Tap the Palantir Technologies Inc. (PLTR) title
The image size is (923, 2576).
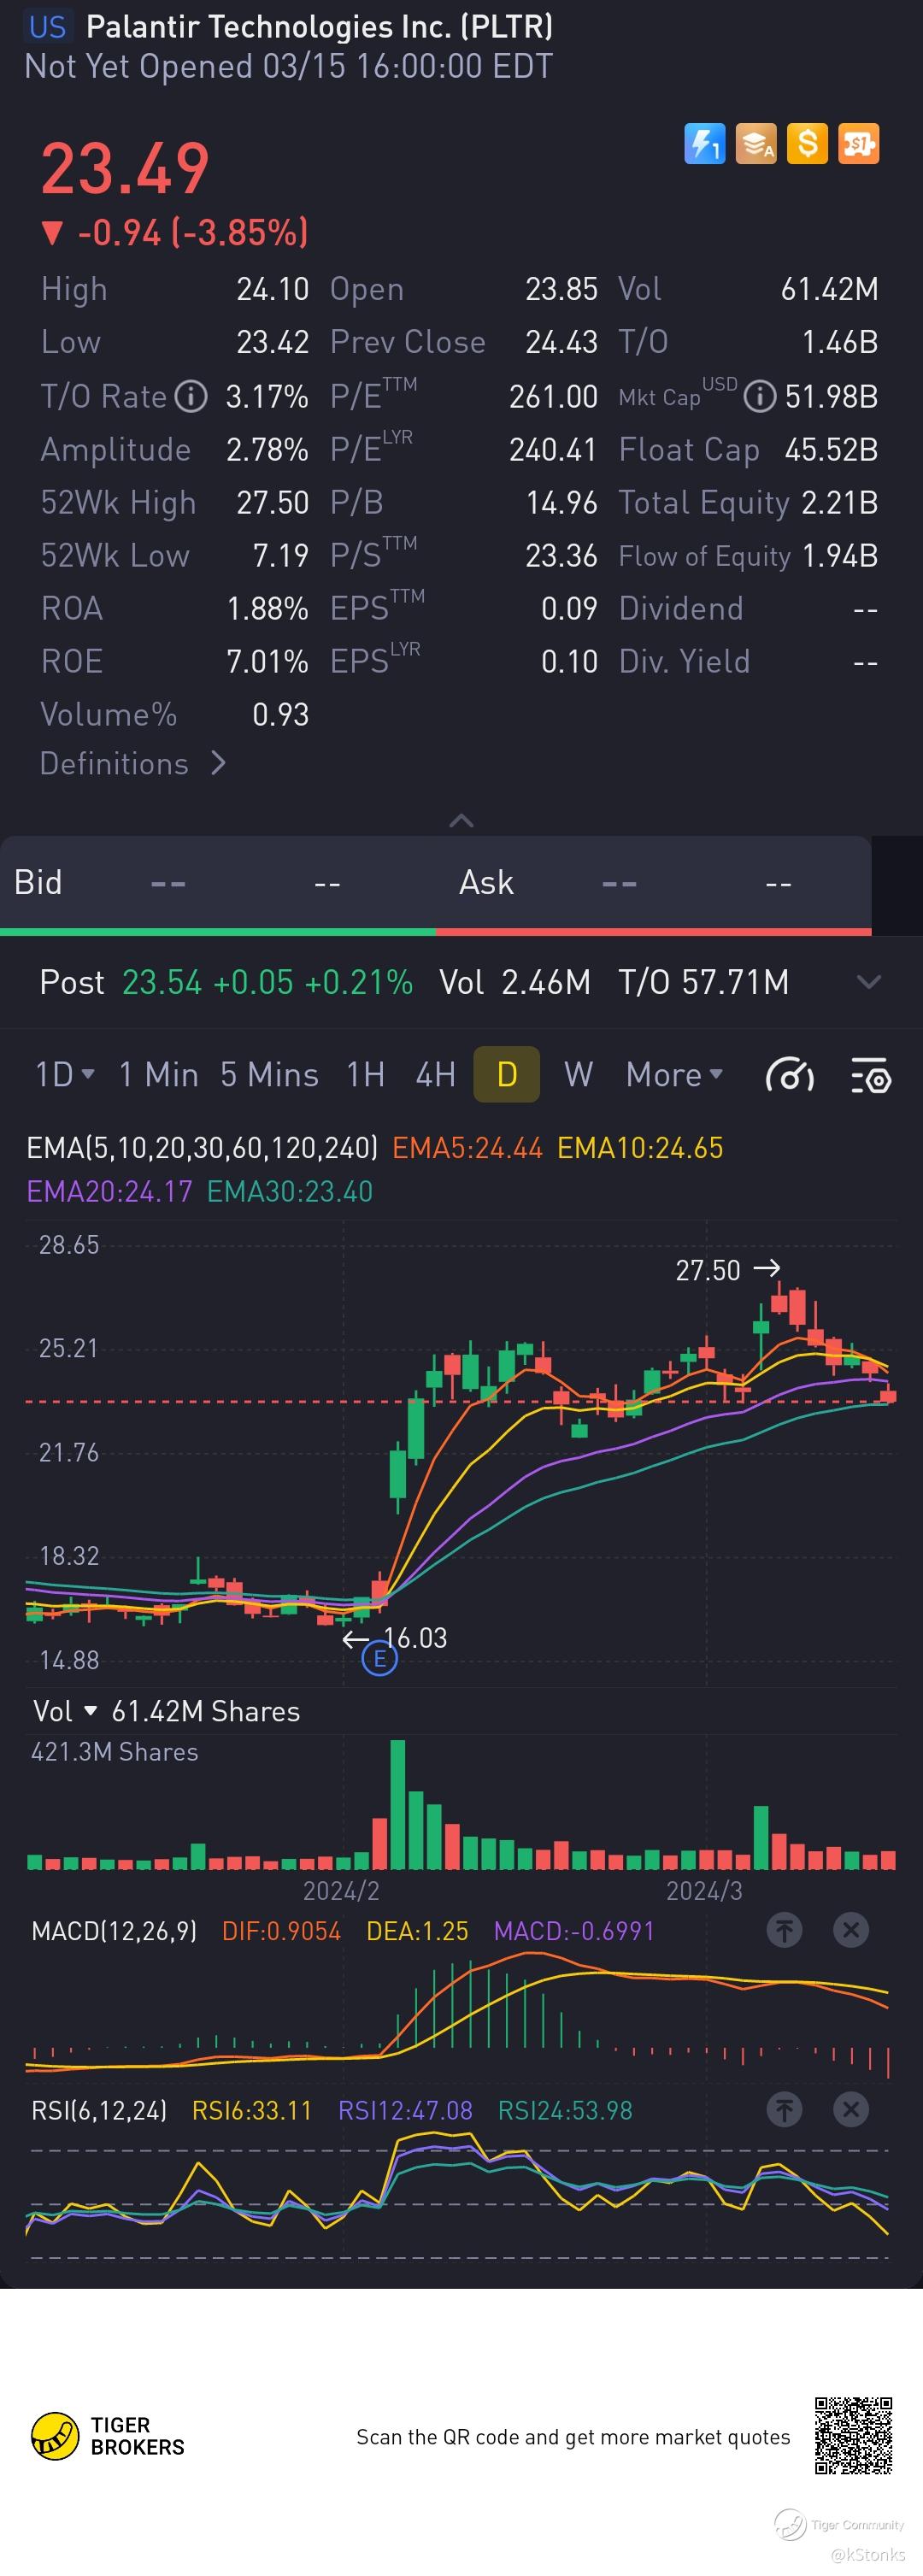pyautogui.click(x=320, y=27)
